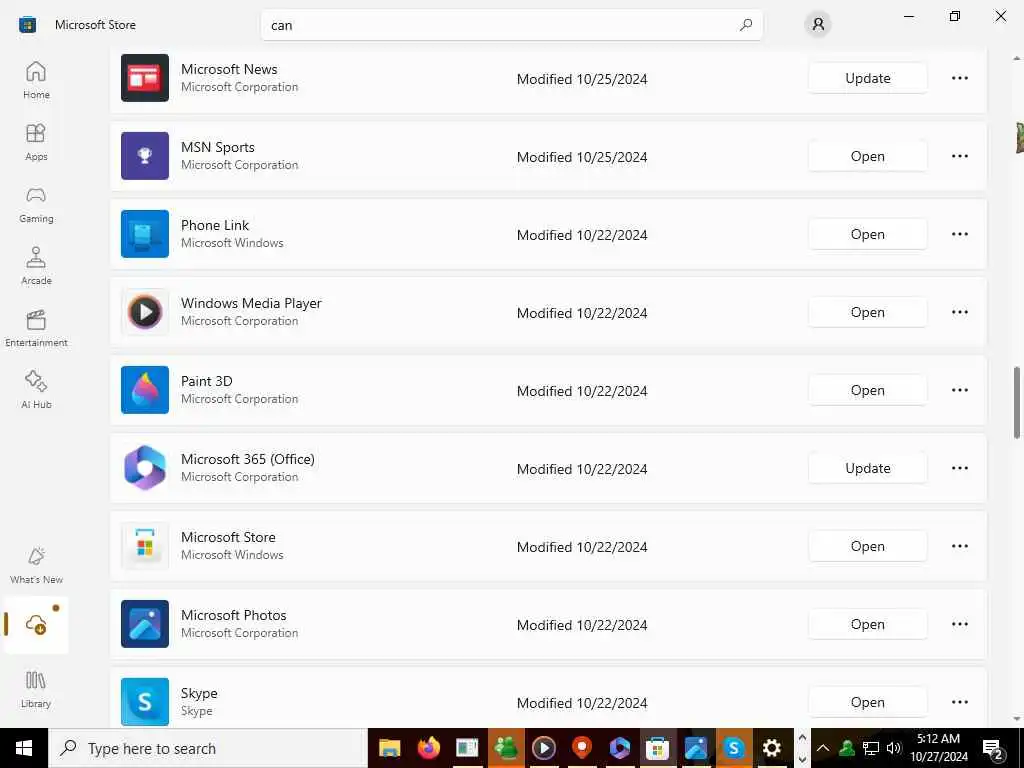Viewport: 1024px width, 768px height.
Task: Click the Paint 3D app icon
Action: [145, 390]
